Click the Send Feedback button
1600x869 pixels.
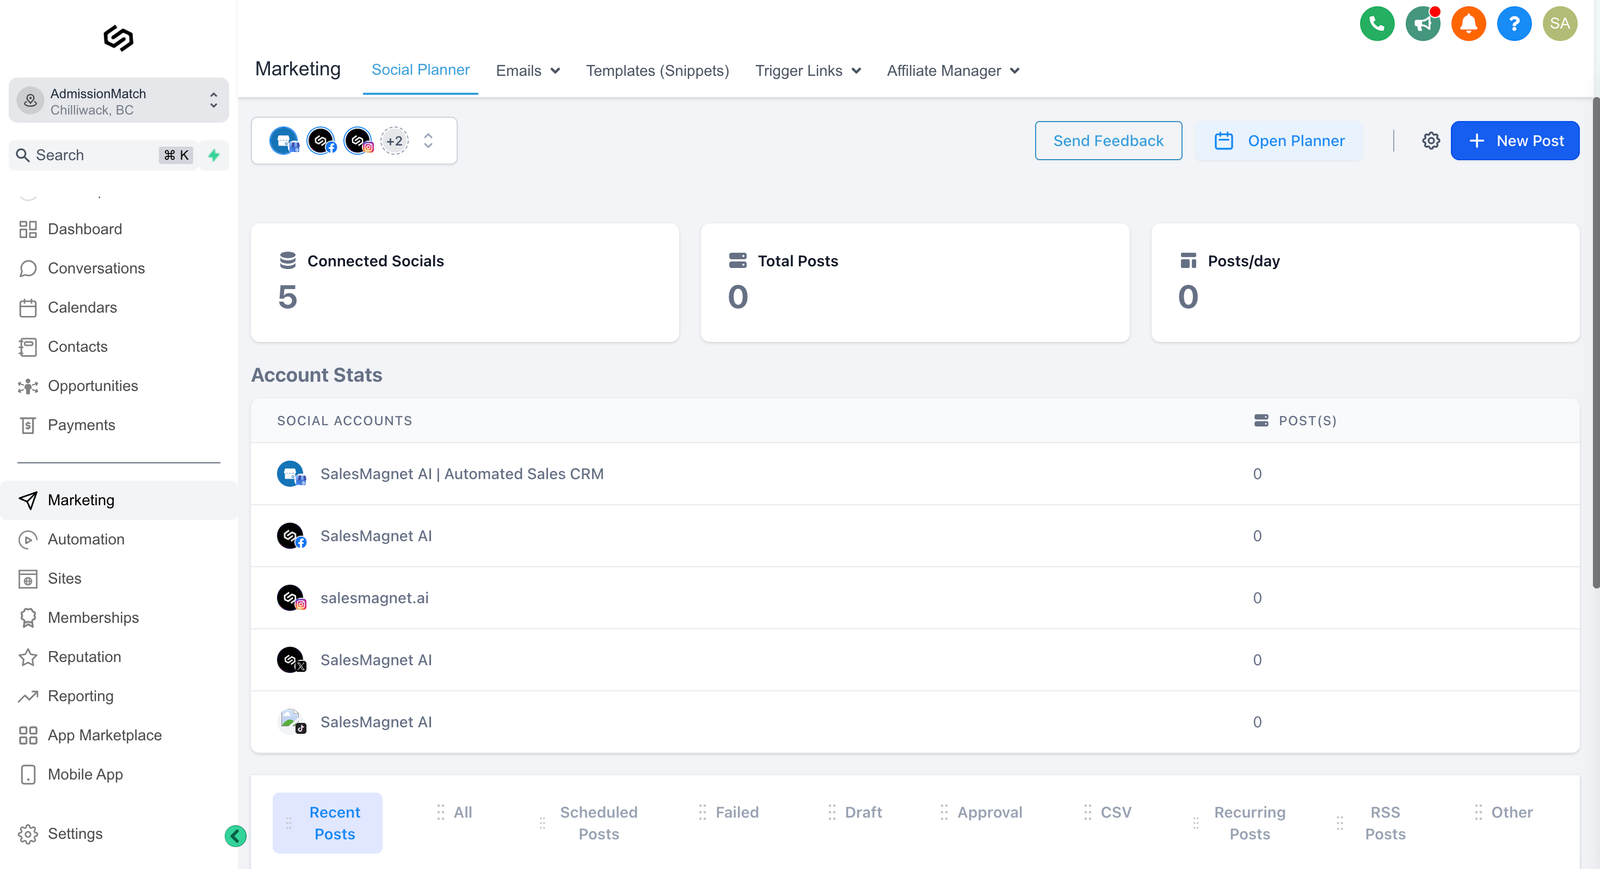(x=1108, y=141)
